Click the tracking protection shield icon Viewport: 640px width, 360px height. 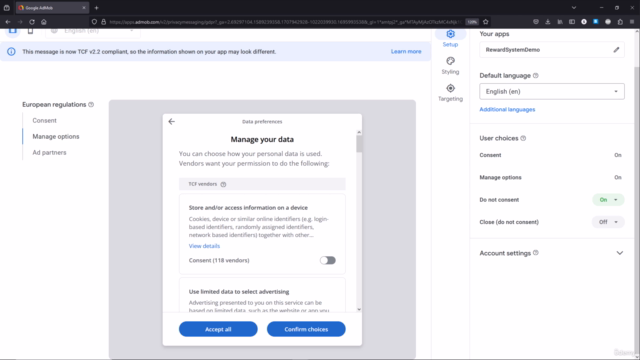pyautogui.click(x=94, y=22)
